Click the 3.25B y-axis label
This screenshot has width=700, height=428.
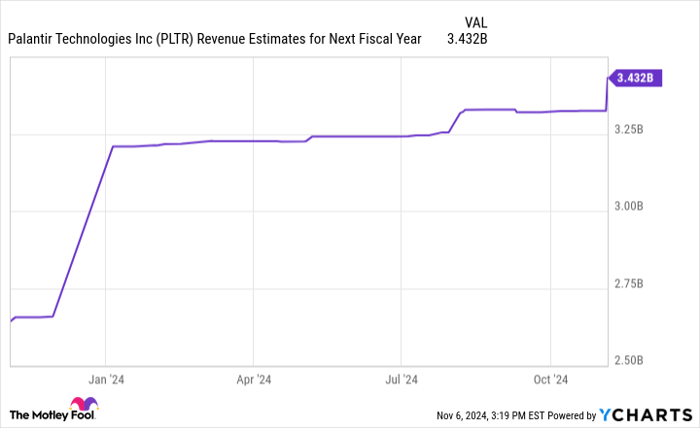point(632,130)
